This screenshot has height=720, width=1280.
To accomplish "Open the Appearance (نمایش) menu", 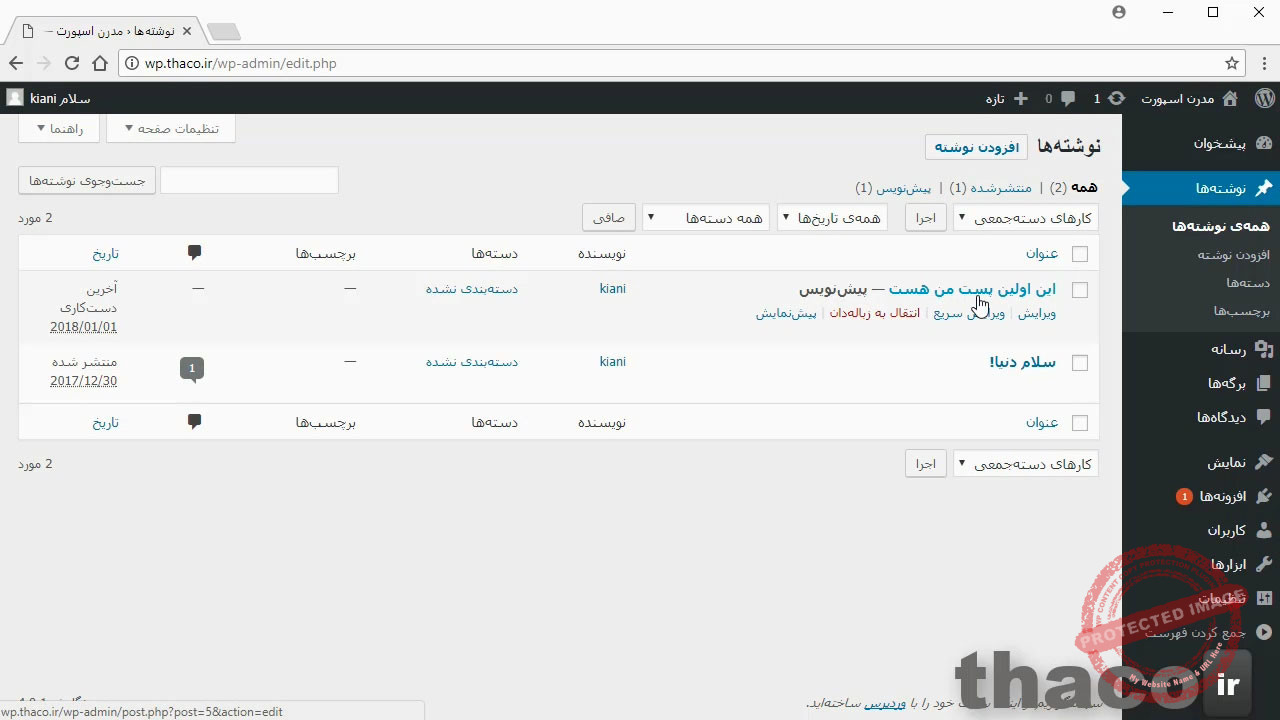I will point(1226,462).
